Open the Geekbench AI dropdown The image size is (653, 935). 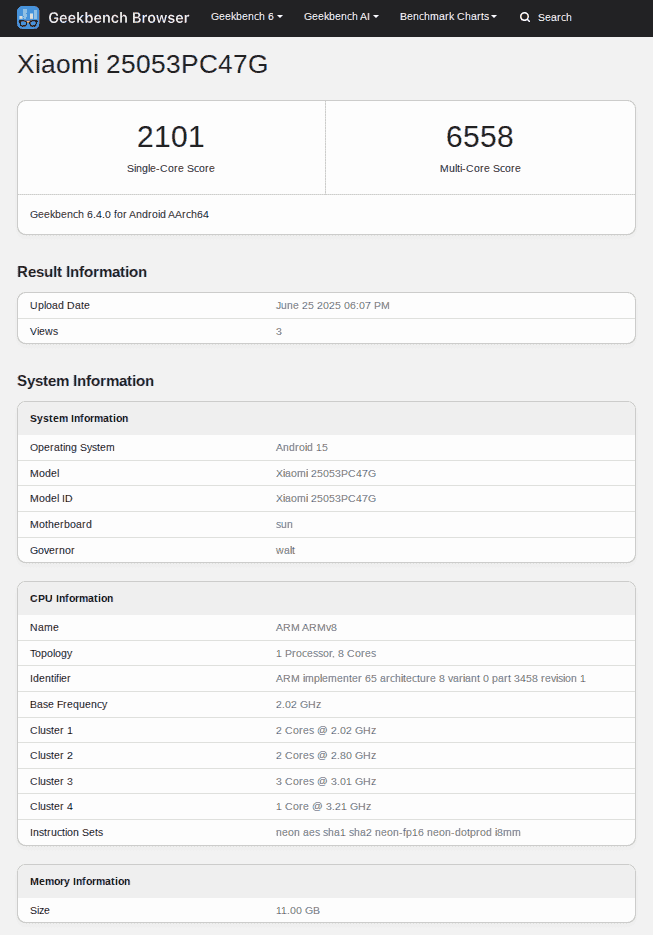[341, 17]
